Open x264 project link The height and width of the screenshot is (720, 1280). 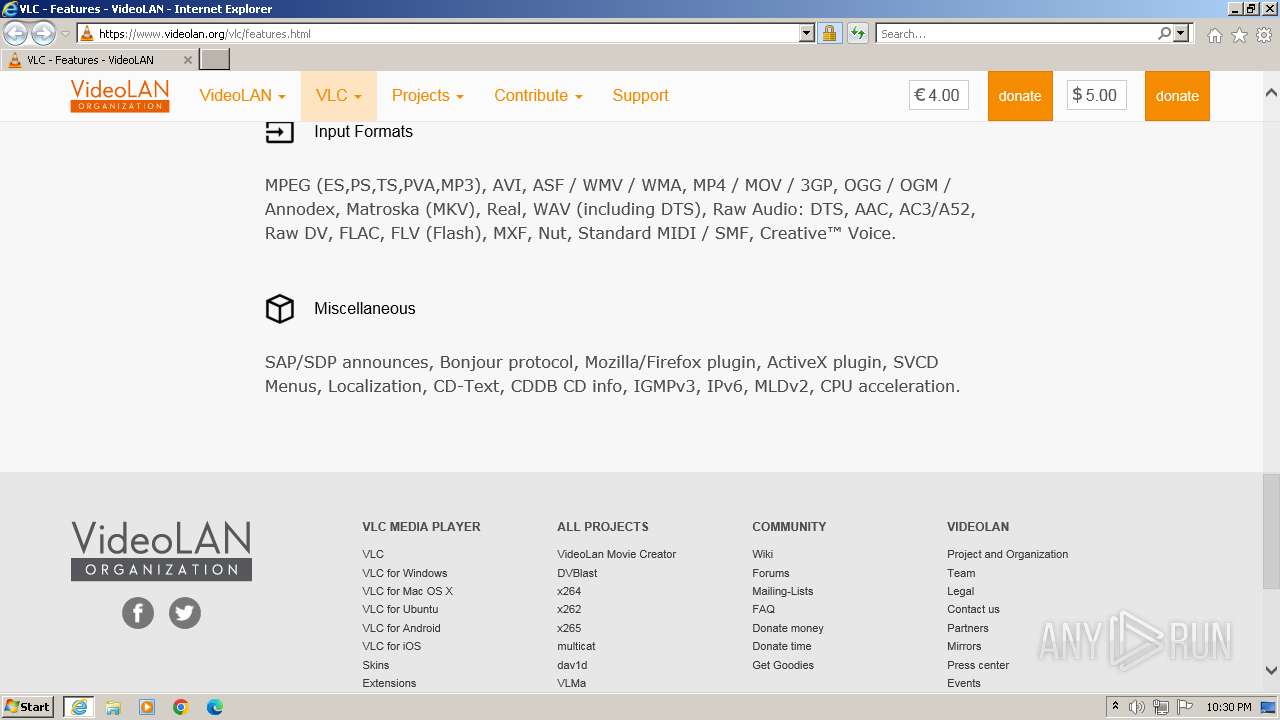click(x=569, y=591)
